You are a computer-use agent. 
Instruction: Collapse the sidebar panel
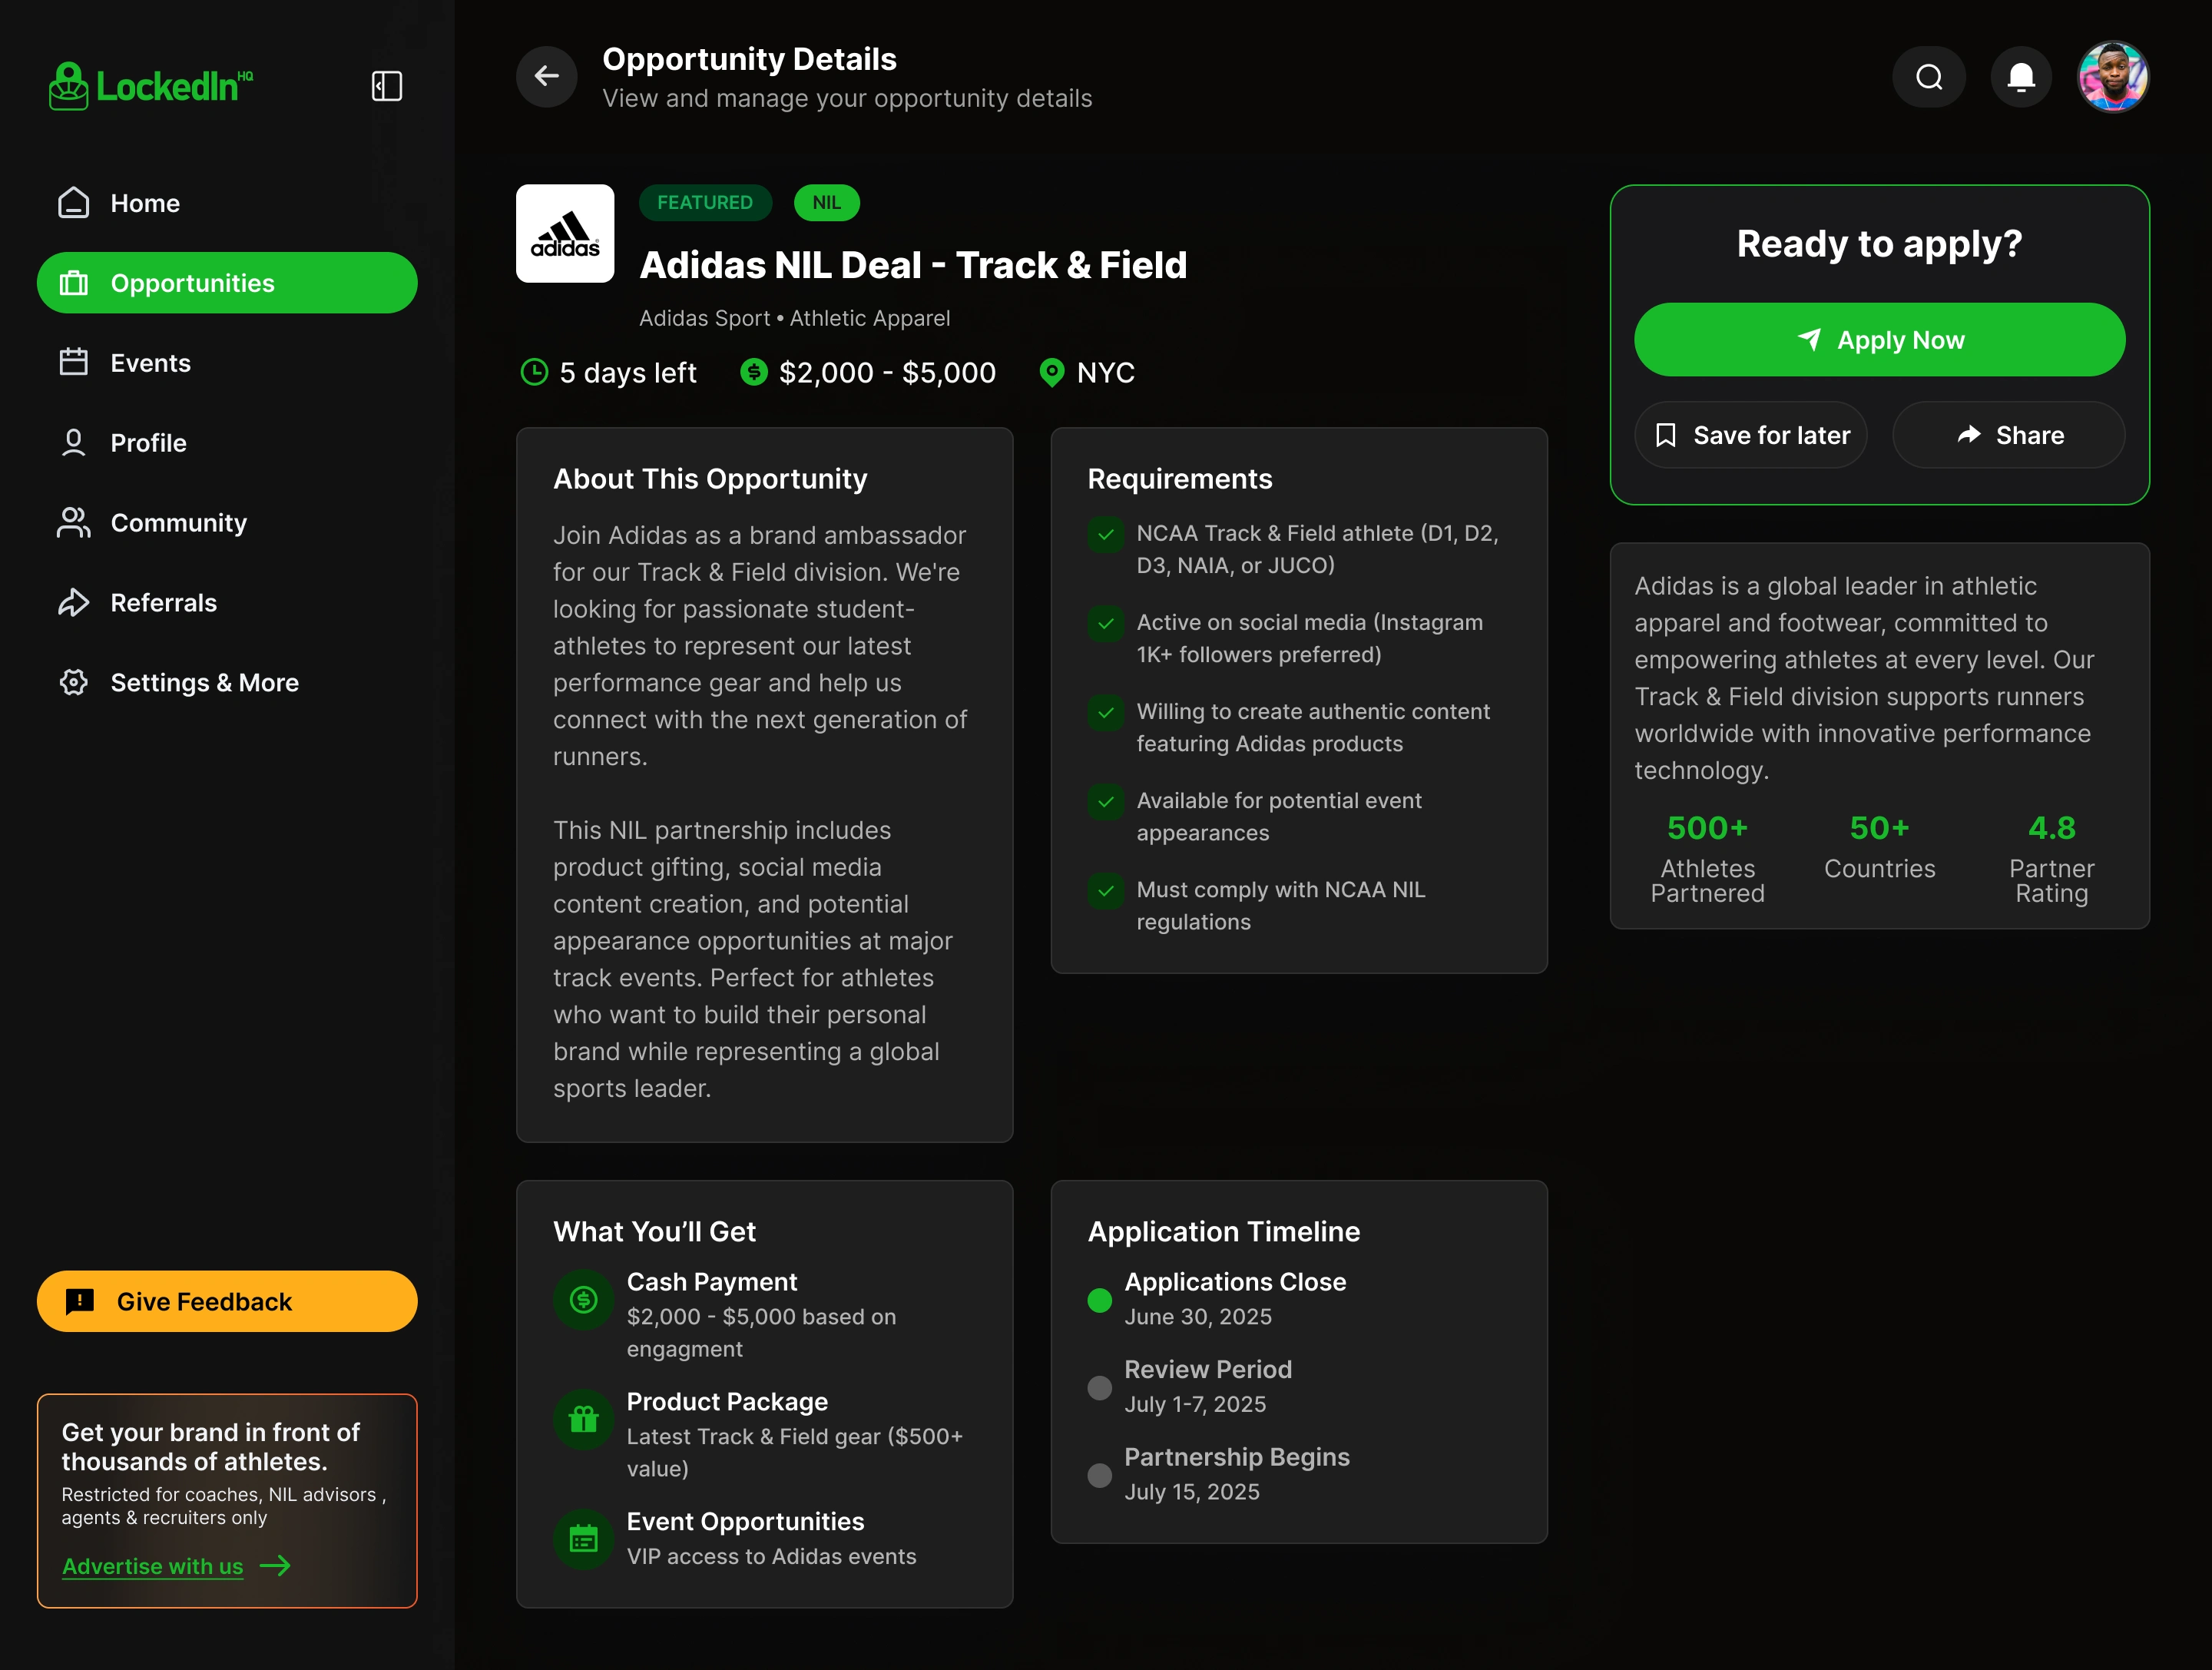[387, 86]
